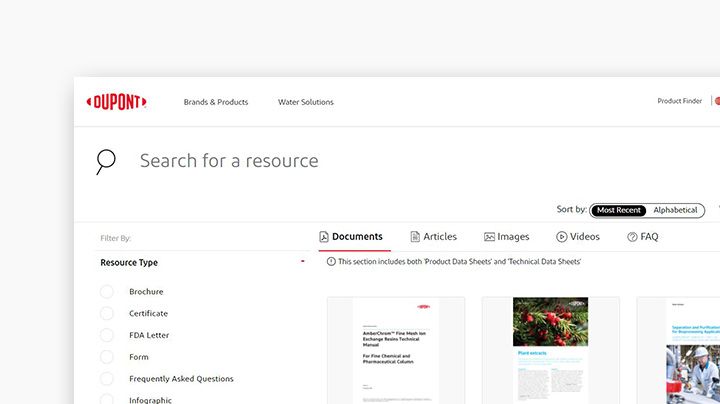The image size is (720, 404).
Task: Click the FAQ tab question mark icon
Action: click(632, 237)
